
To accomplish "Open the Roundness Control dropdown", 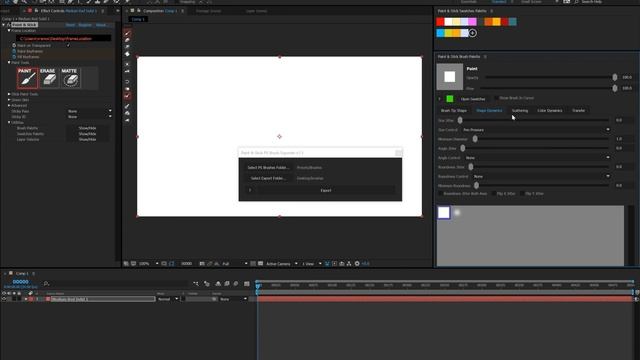I will pyautogui.click(x=542, y=176).
